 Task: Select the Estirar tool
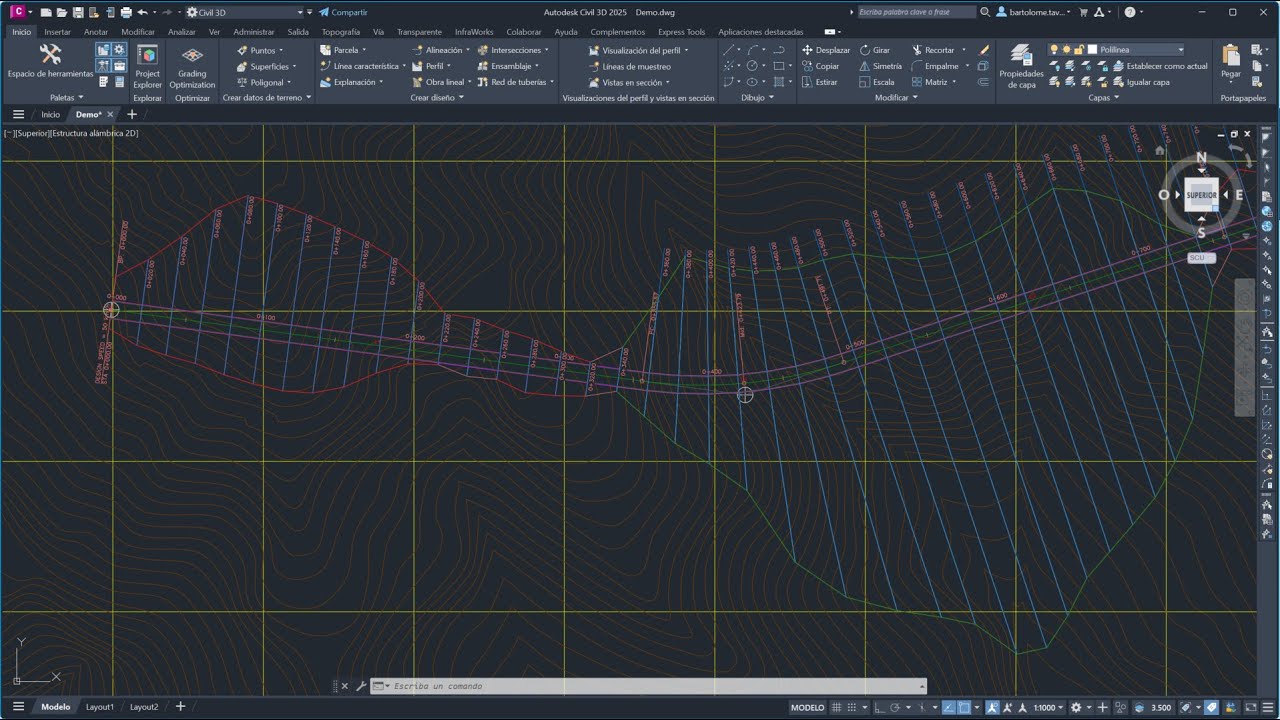(x=820, y=82)
